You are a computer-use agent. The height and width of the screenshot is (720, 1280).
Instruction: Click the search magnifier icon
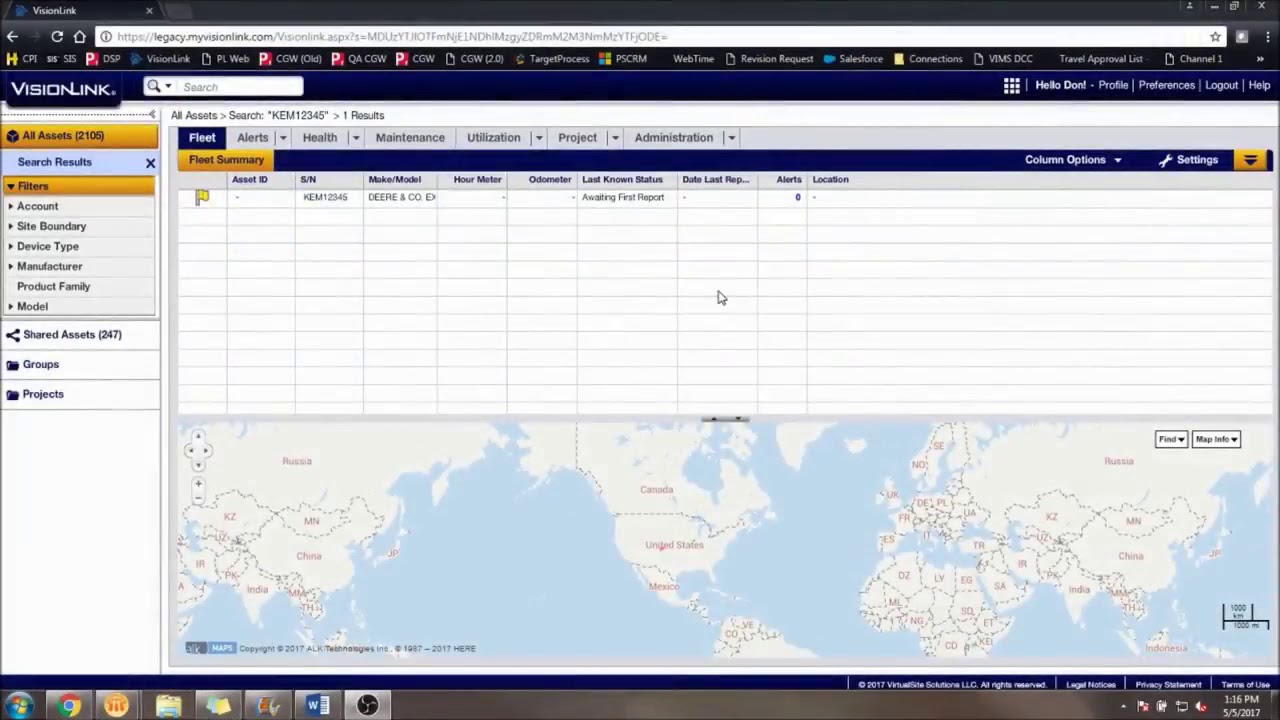[x=153, y=86]
